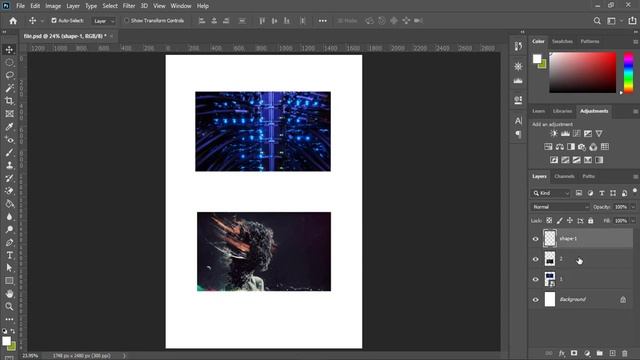Add a Brightness/Contrast adjustment

click(x=554, y=133)
